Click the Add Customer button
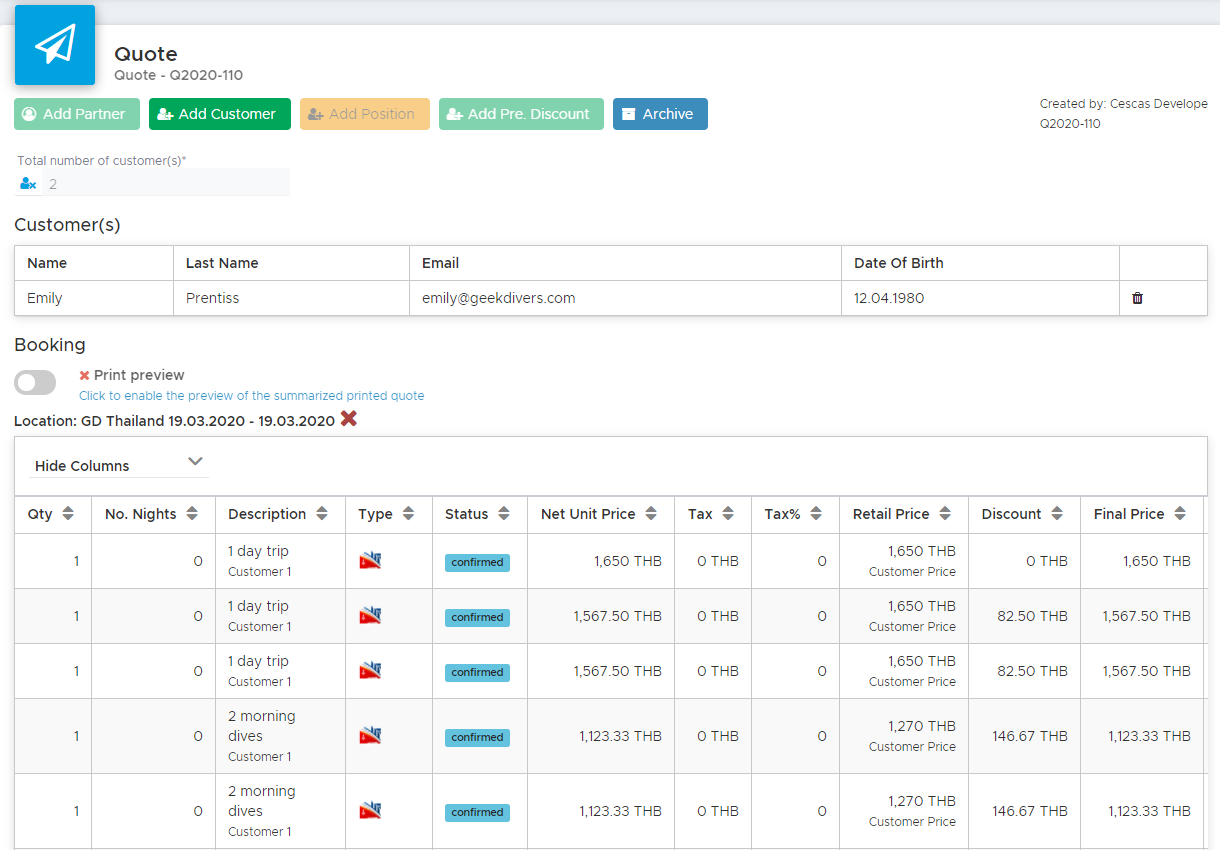 (x=220, y=114)
